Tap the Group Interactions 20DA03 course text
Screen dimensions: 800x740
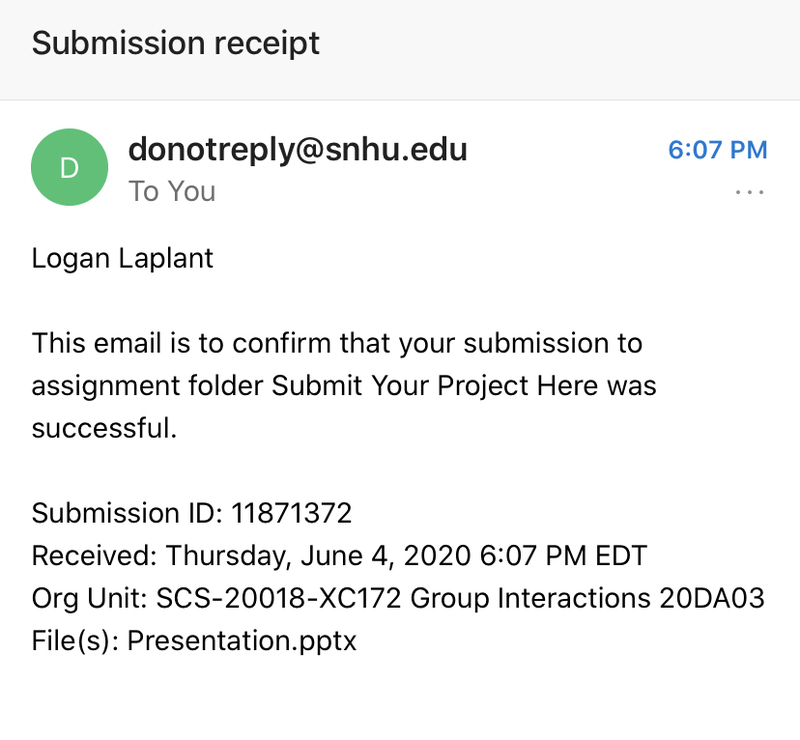point(587,598)
